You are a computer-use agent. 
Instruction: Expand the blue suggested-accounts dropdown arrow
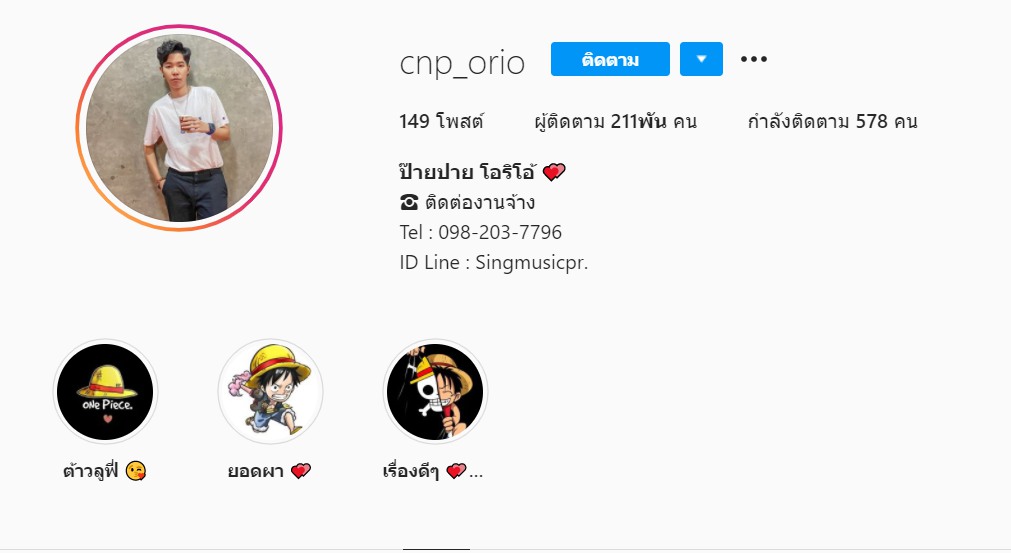point(701,59)
